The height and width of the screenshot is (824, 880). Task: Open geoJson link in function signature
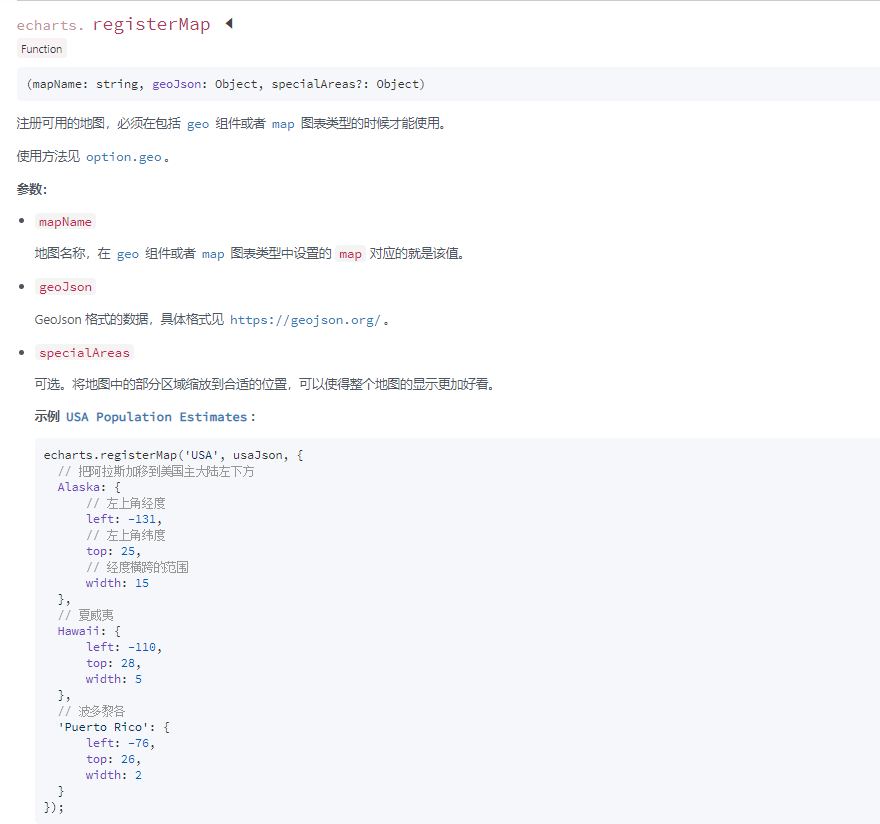pos(176,84)
